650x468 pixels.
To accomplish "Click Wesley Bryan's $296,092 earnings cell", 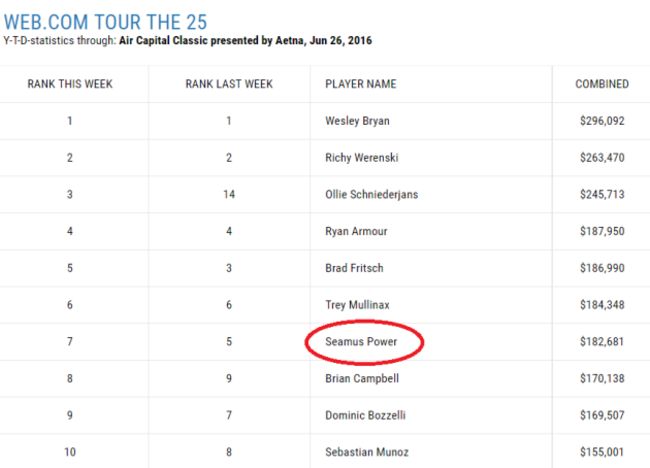I will click(602, 121).
